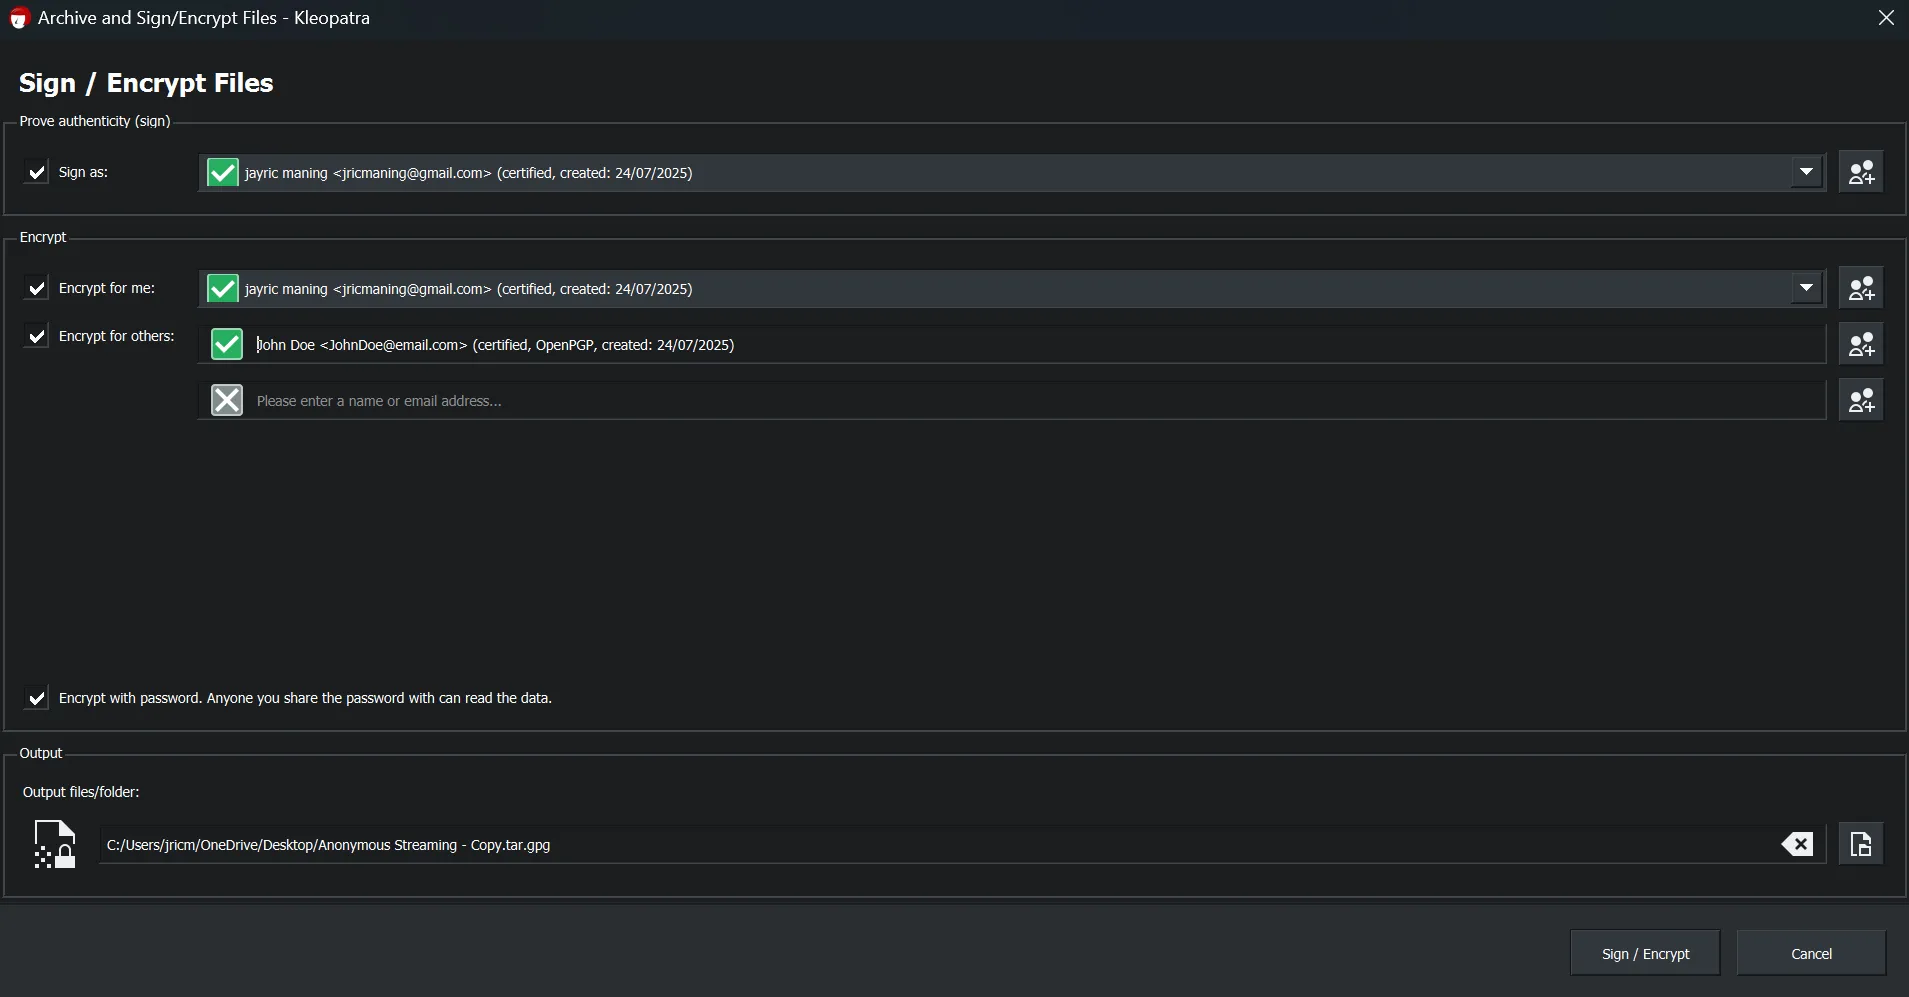Disable Encrypt for others checkbox
This screenshot has width=1909, height=997.
tap(37, 337)
